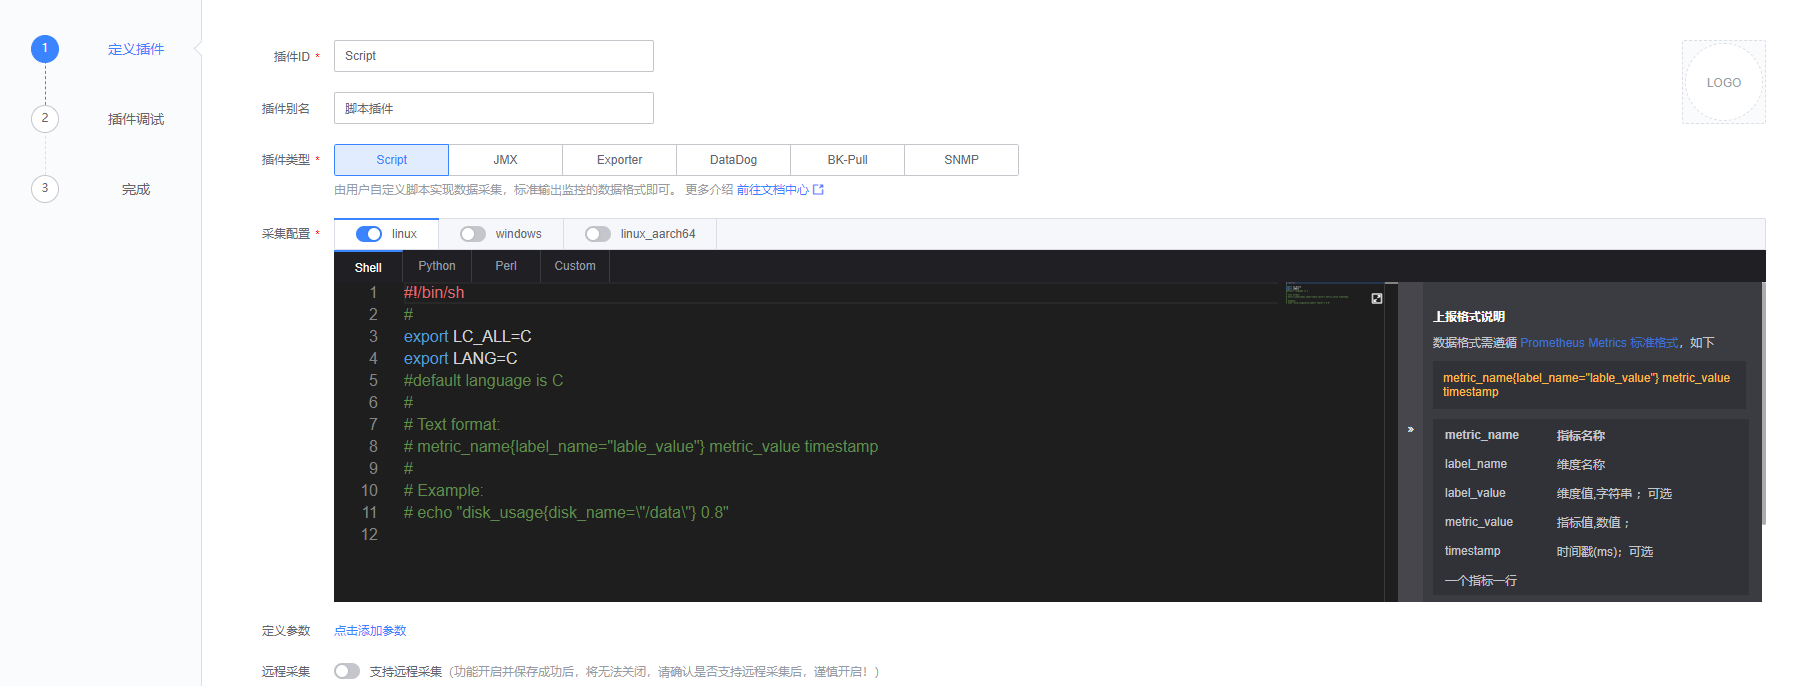Click the metric_name row in format table
This screenshot has width=1803, height=686.
pyautogui.click(x=1590, y=435)
